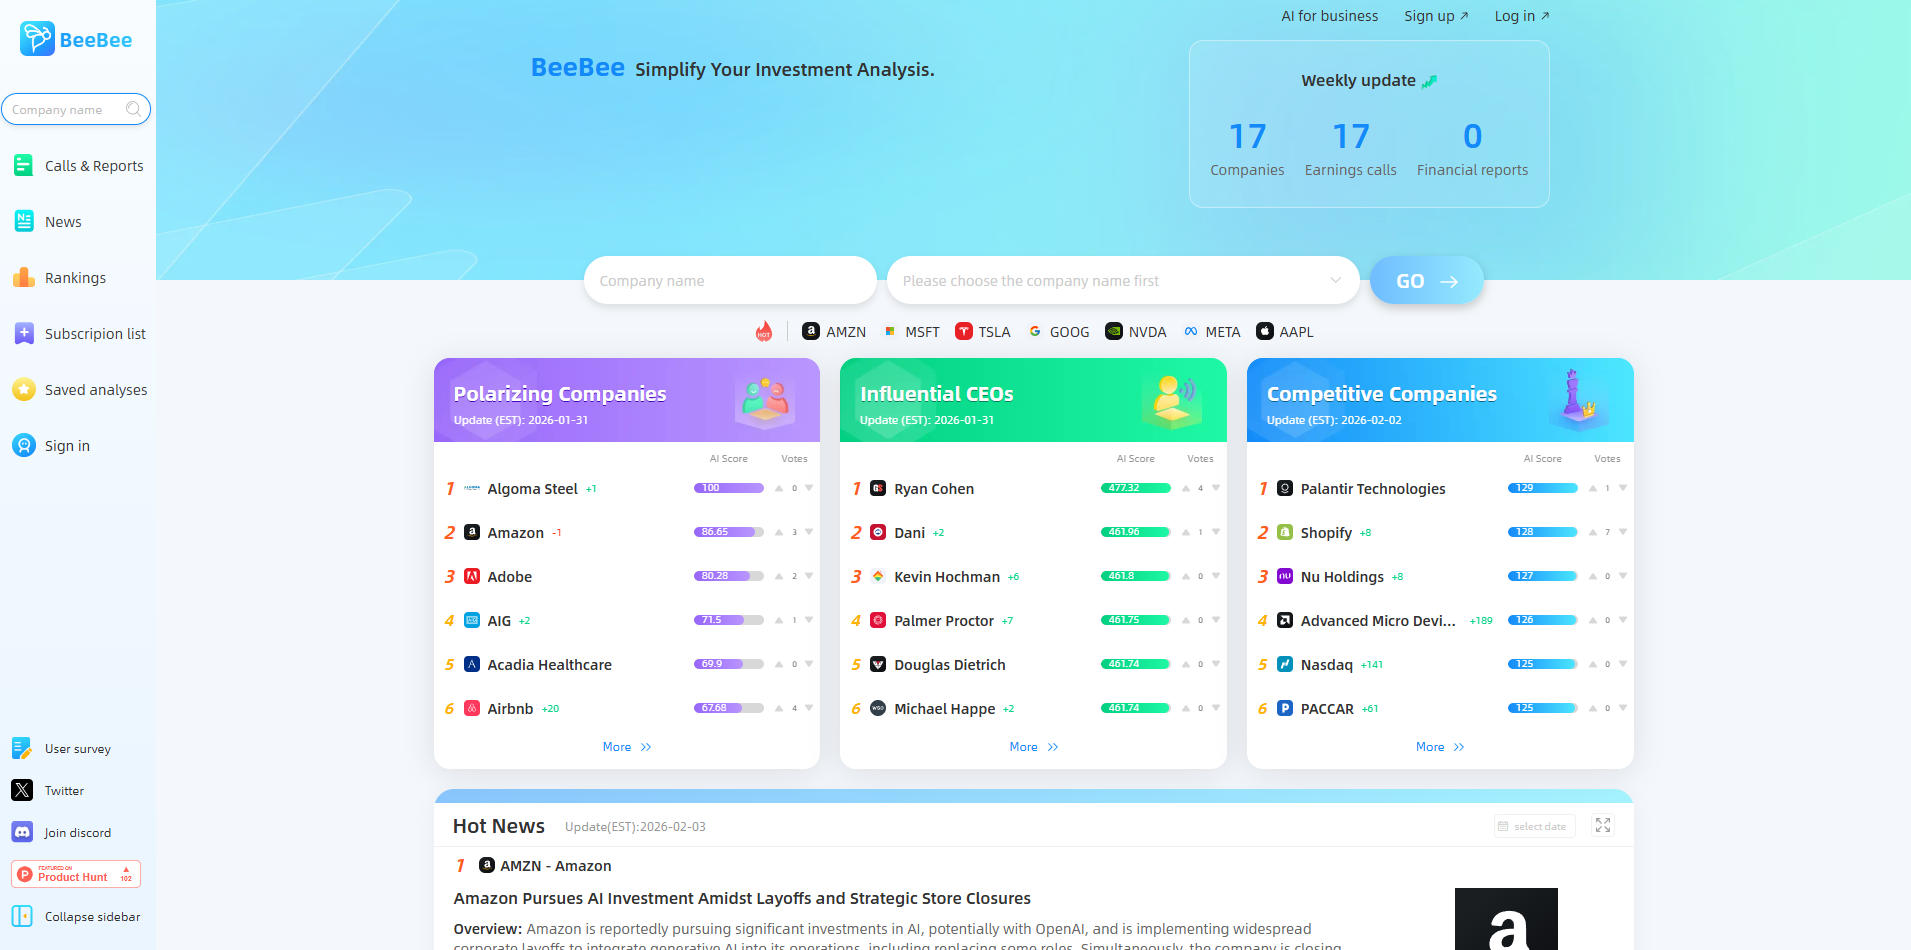
Task: Click the Amazon logo thumbnail in Hot News
Action: [x=1506, y=919]
